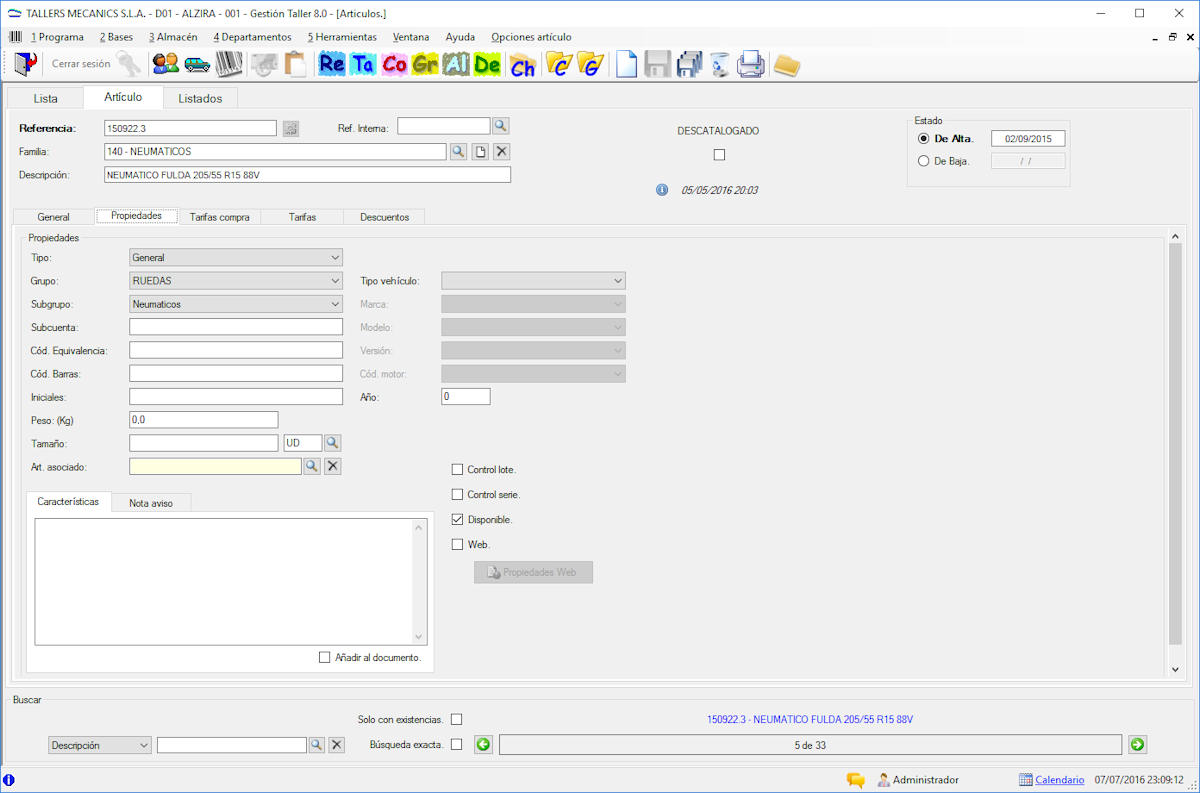The width and height of the screenshot is (1200, 793).
Task: Open the 3 Almacén menu
Action: tap(173, 37)
